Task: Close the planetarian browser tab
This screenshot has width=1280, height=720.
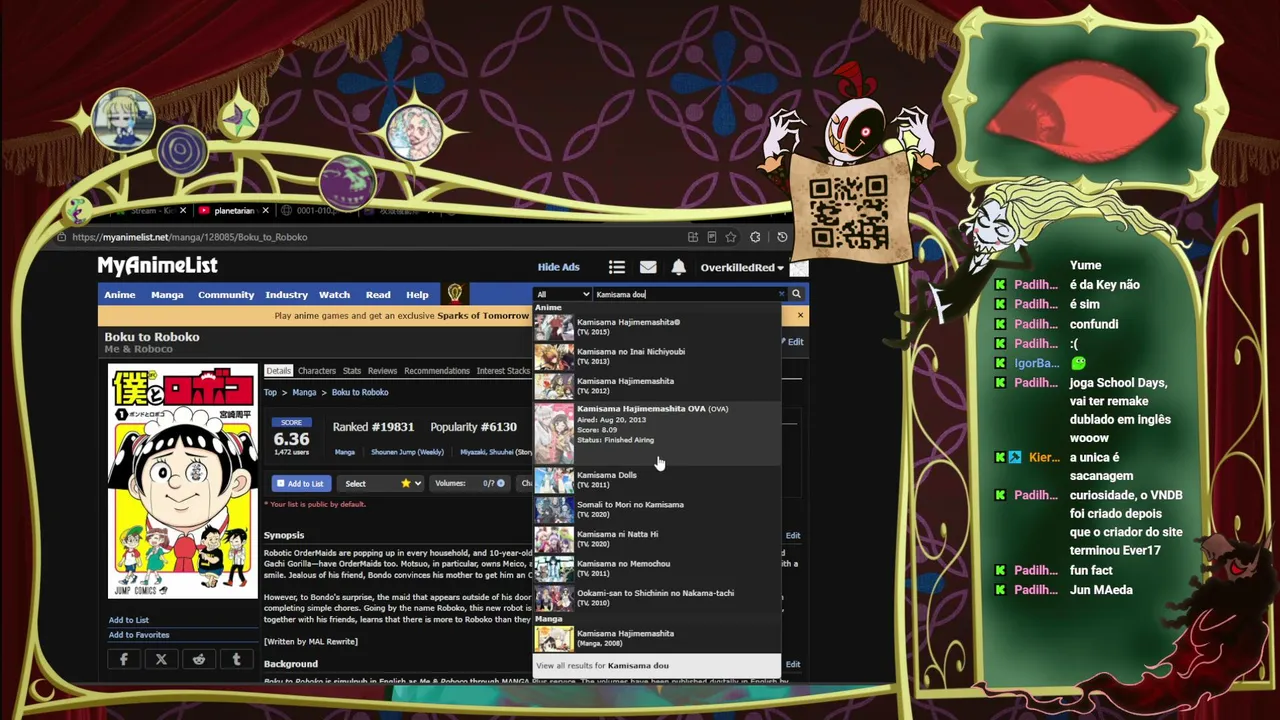Action: click(264, 211)
